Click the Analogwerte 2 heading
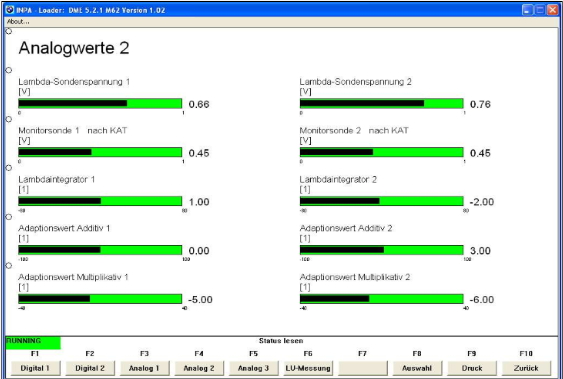 tap(74, 48)
